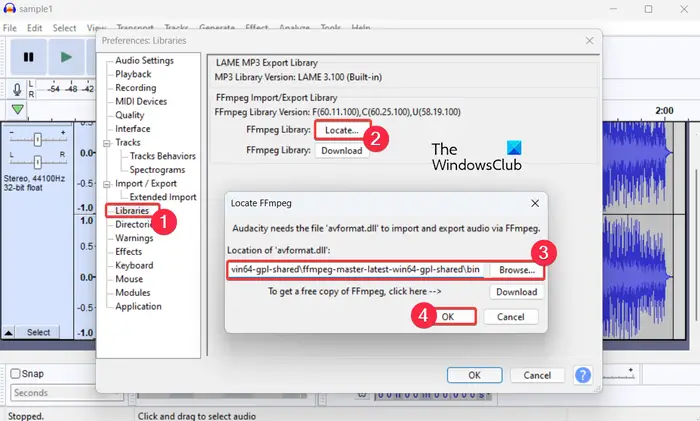700x421 pixels.
Task: Click the 2:00 mark on timeline ruler
Action: coord(664,111)
